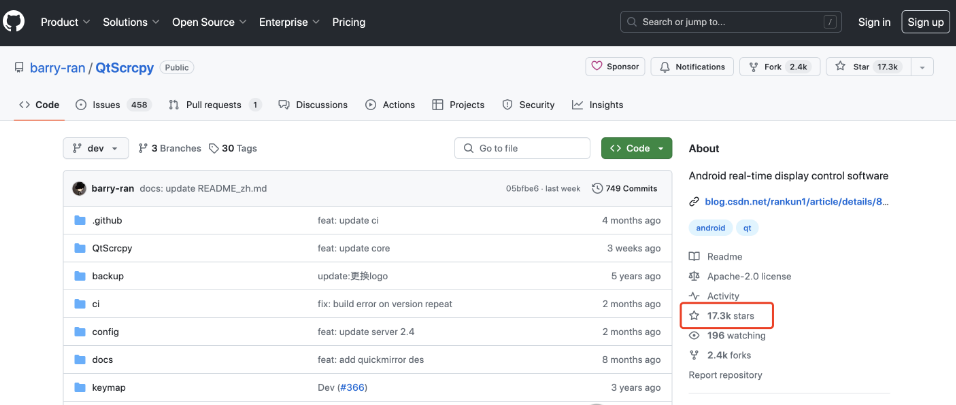Screen dimensions: 956x405
Task: Click the Go to file search field
Action: tap(523, 148)
